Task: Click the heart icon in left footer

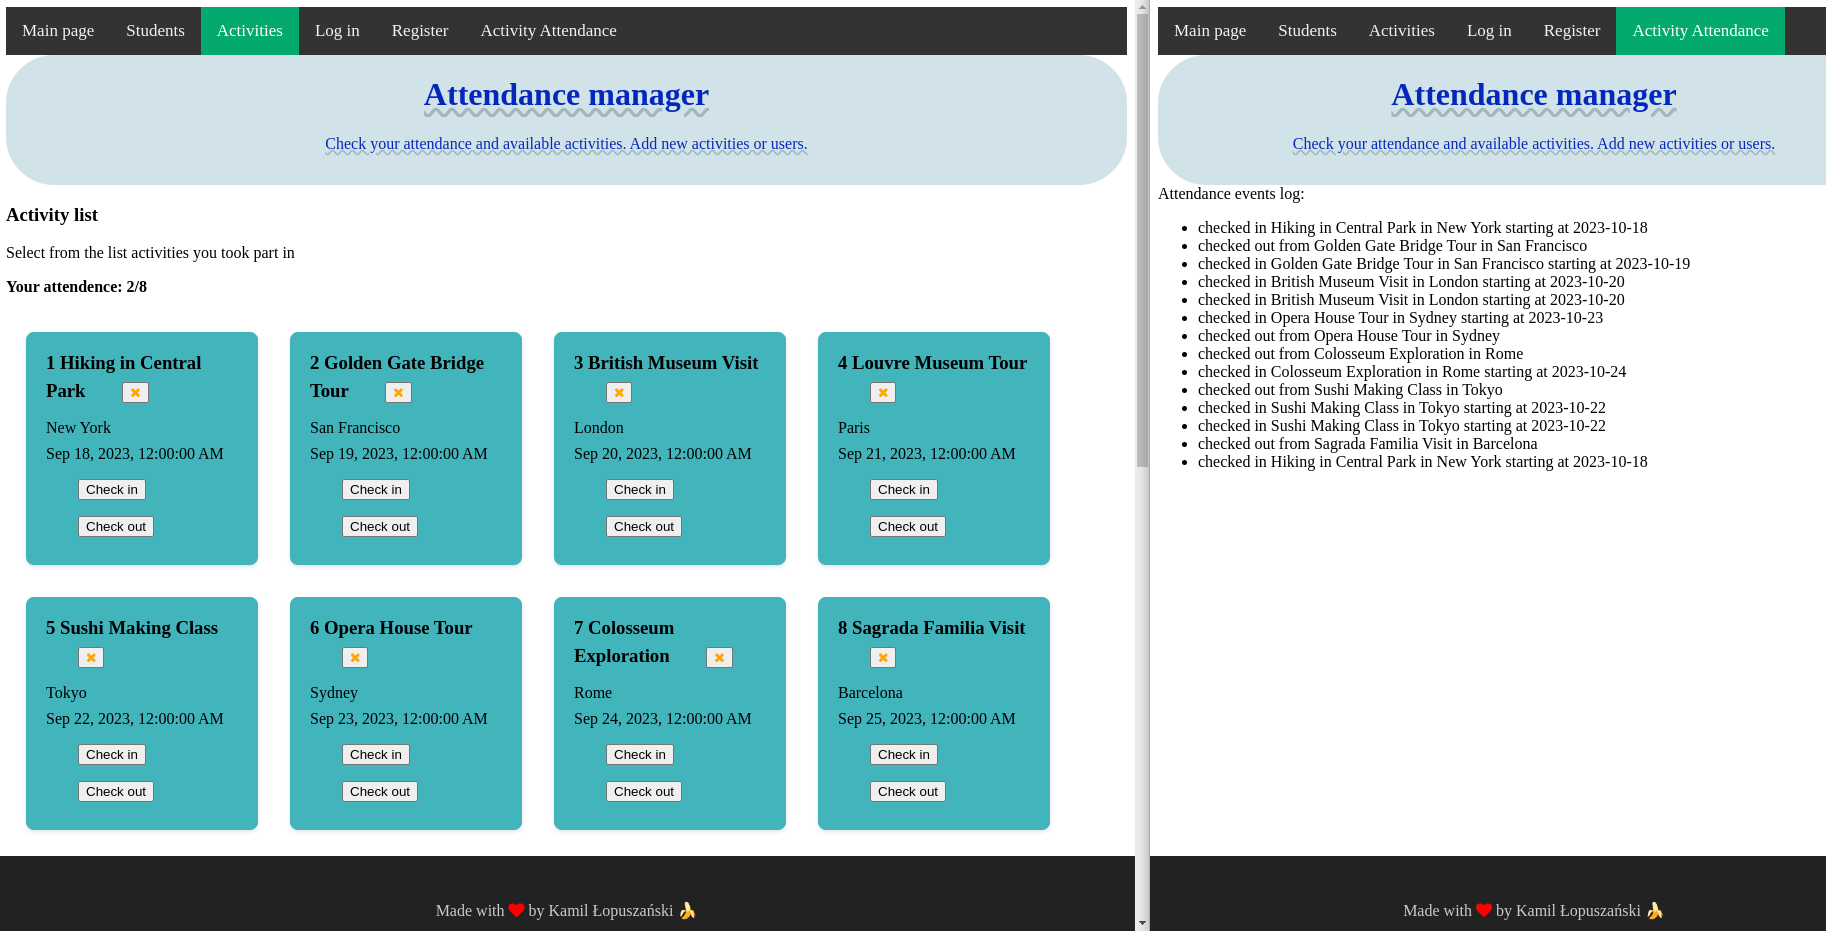Action: (516, 910)
